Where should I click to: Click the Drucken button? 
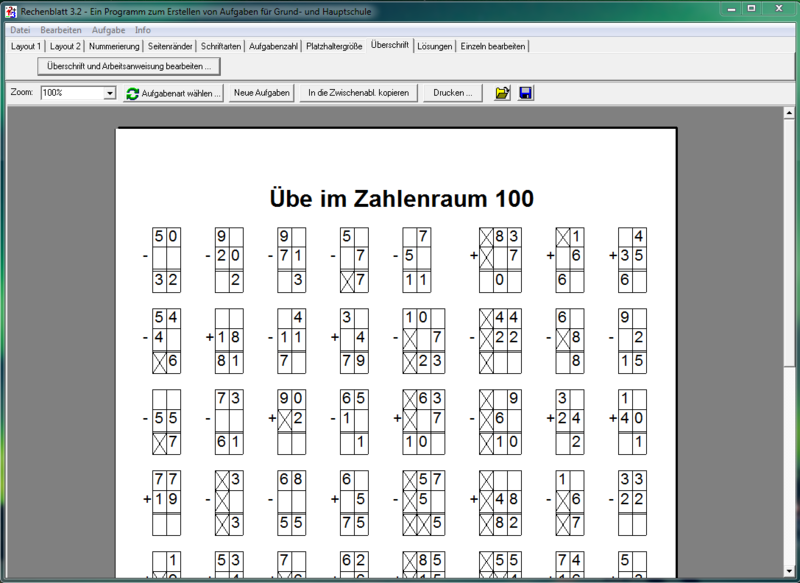coord(452,93)
